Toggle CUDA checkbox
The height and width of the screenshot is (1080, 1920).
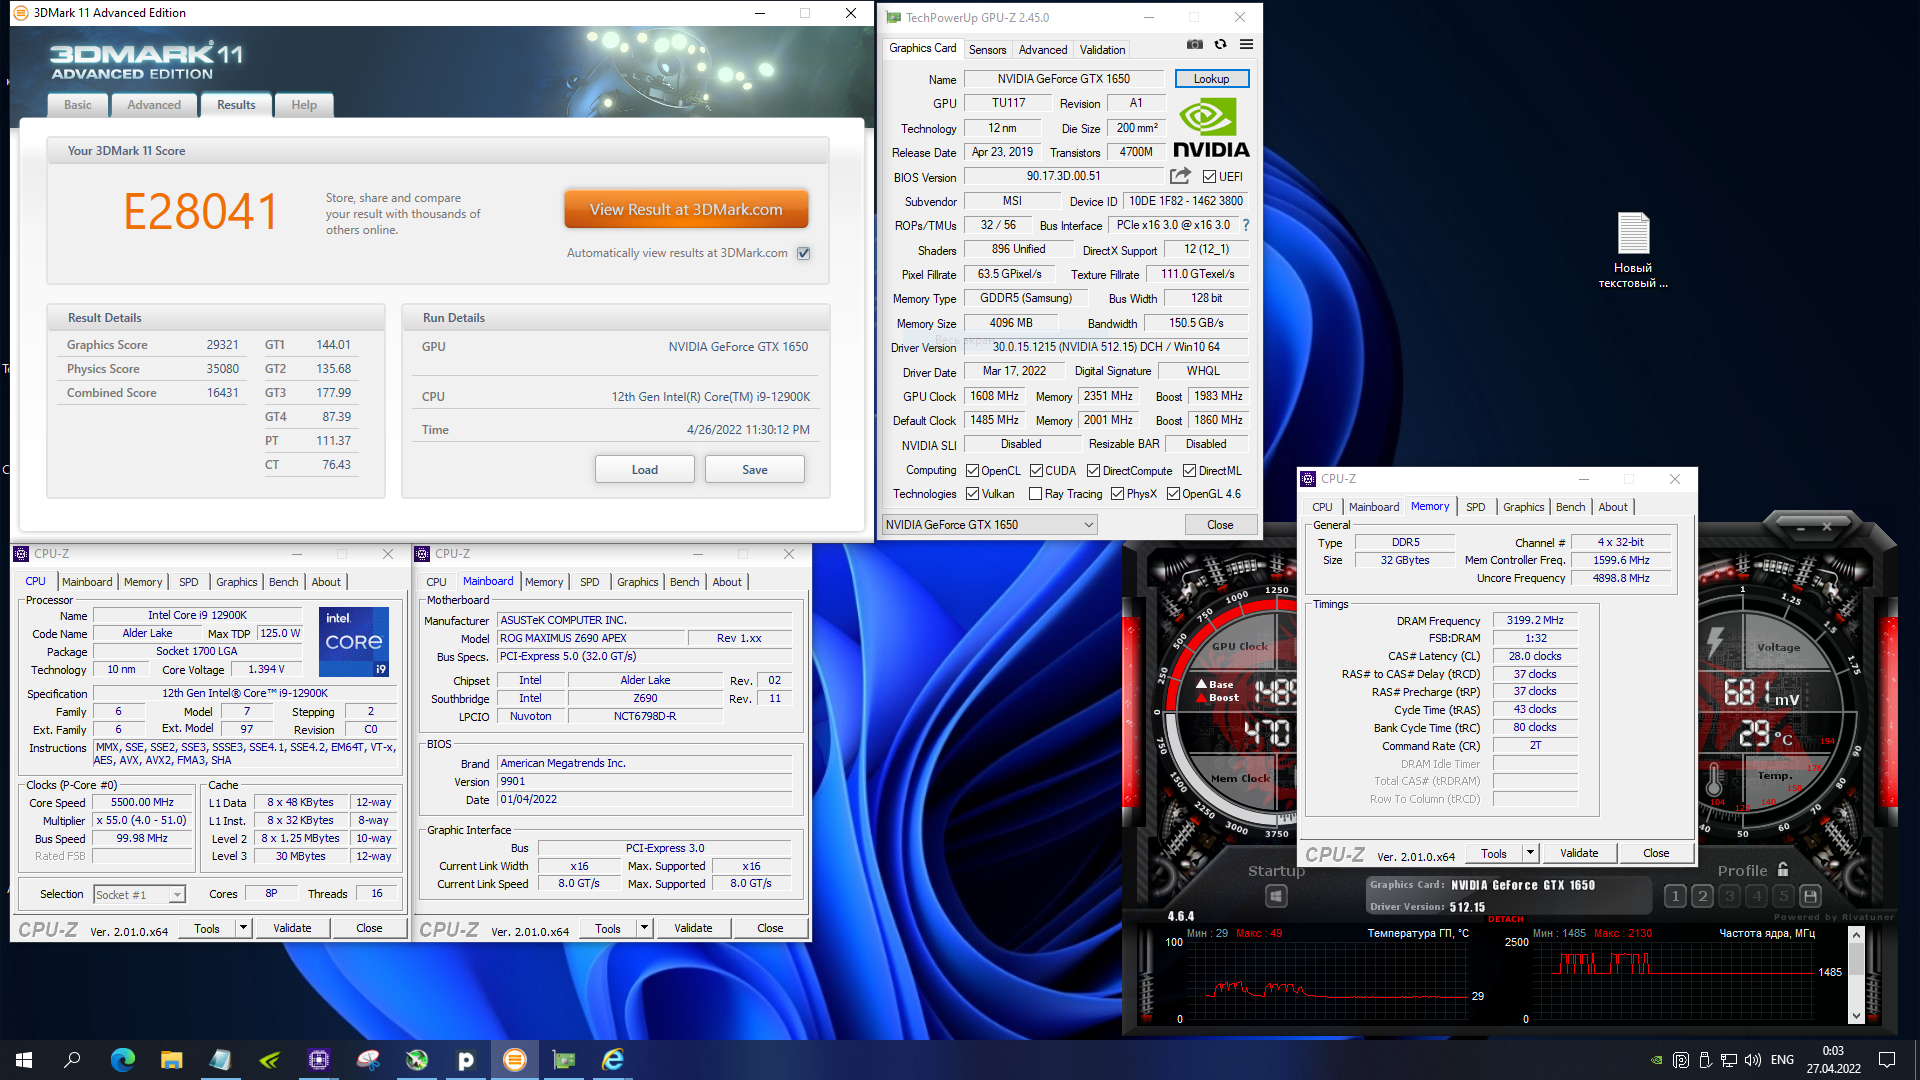click(x=1036, y=471)
